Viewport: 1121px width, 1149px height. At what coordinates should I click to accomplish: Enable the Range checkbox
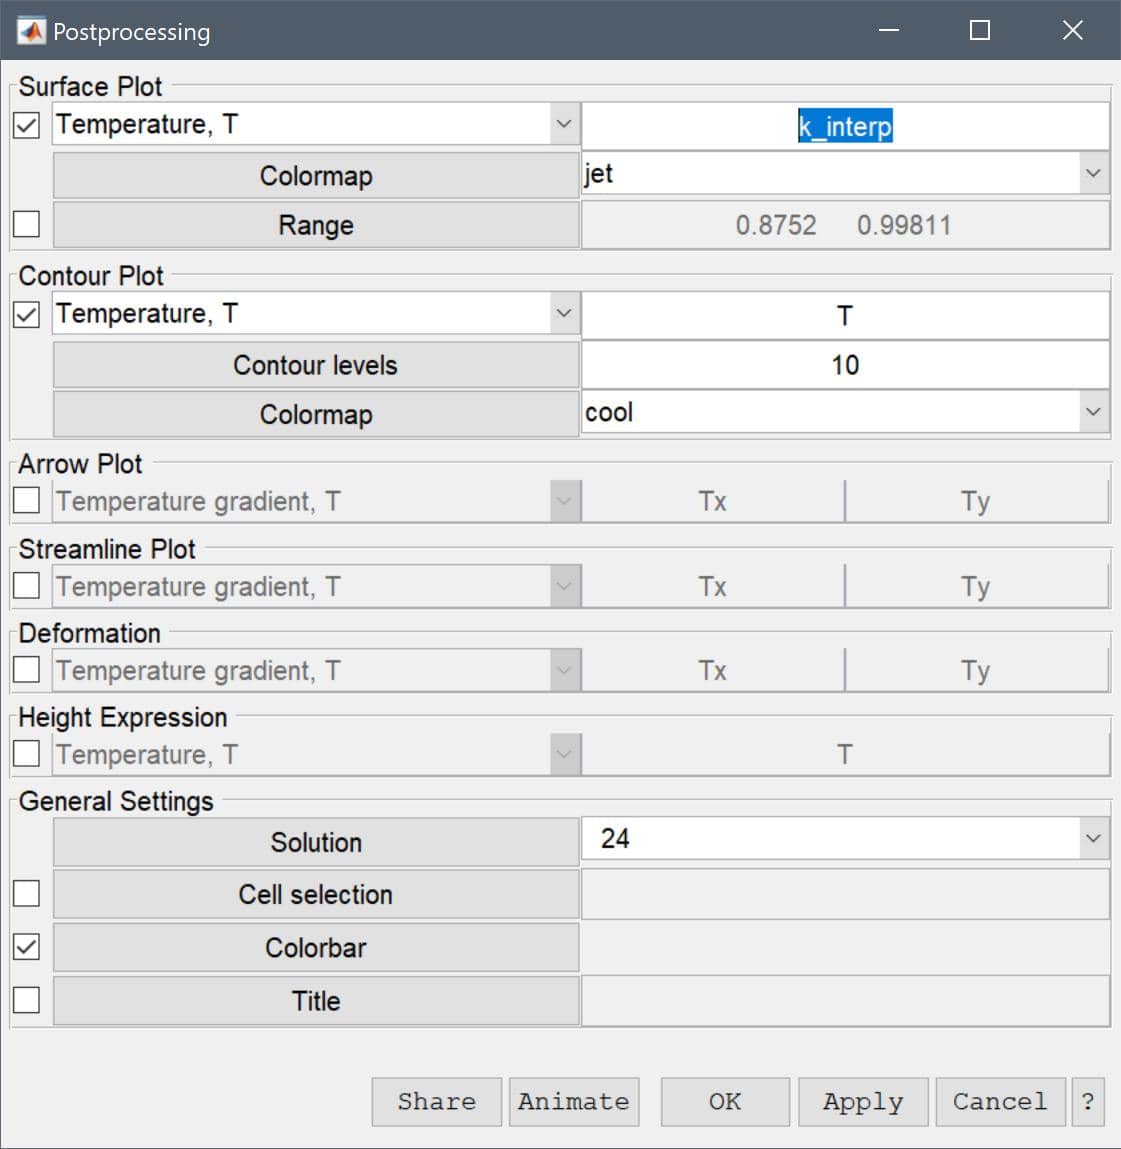click(26, 223)
